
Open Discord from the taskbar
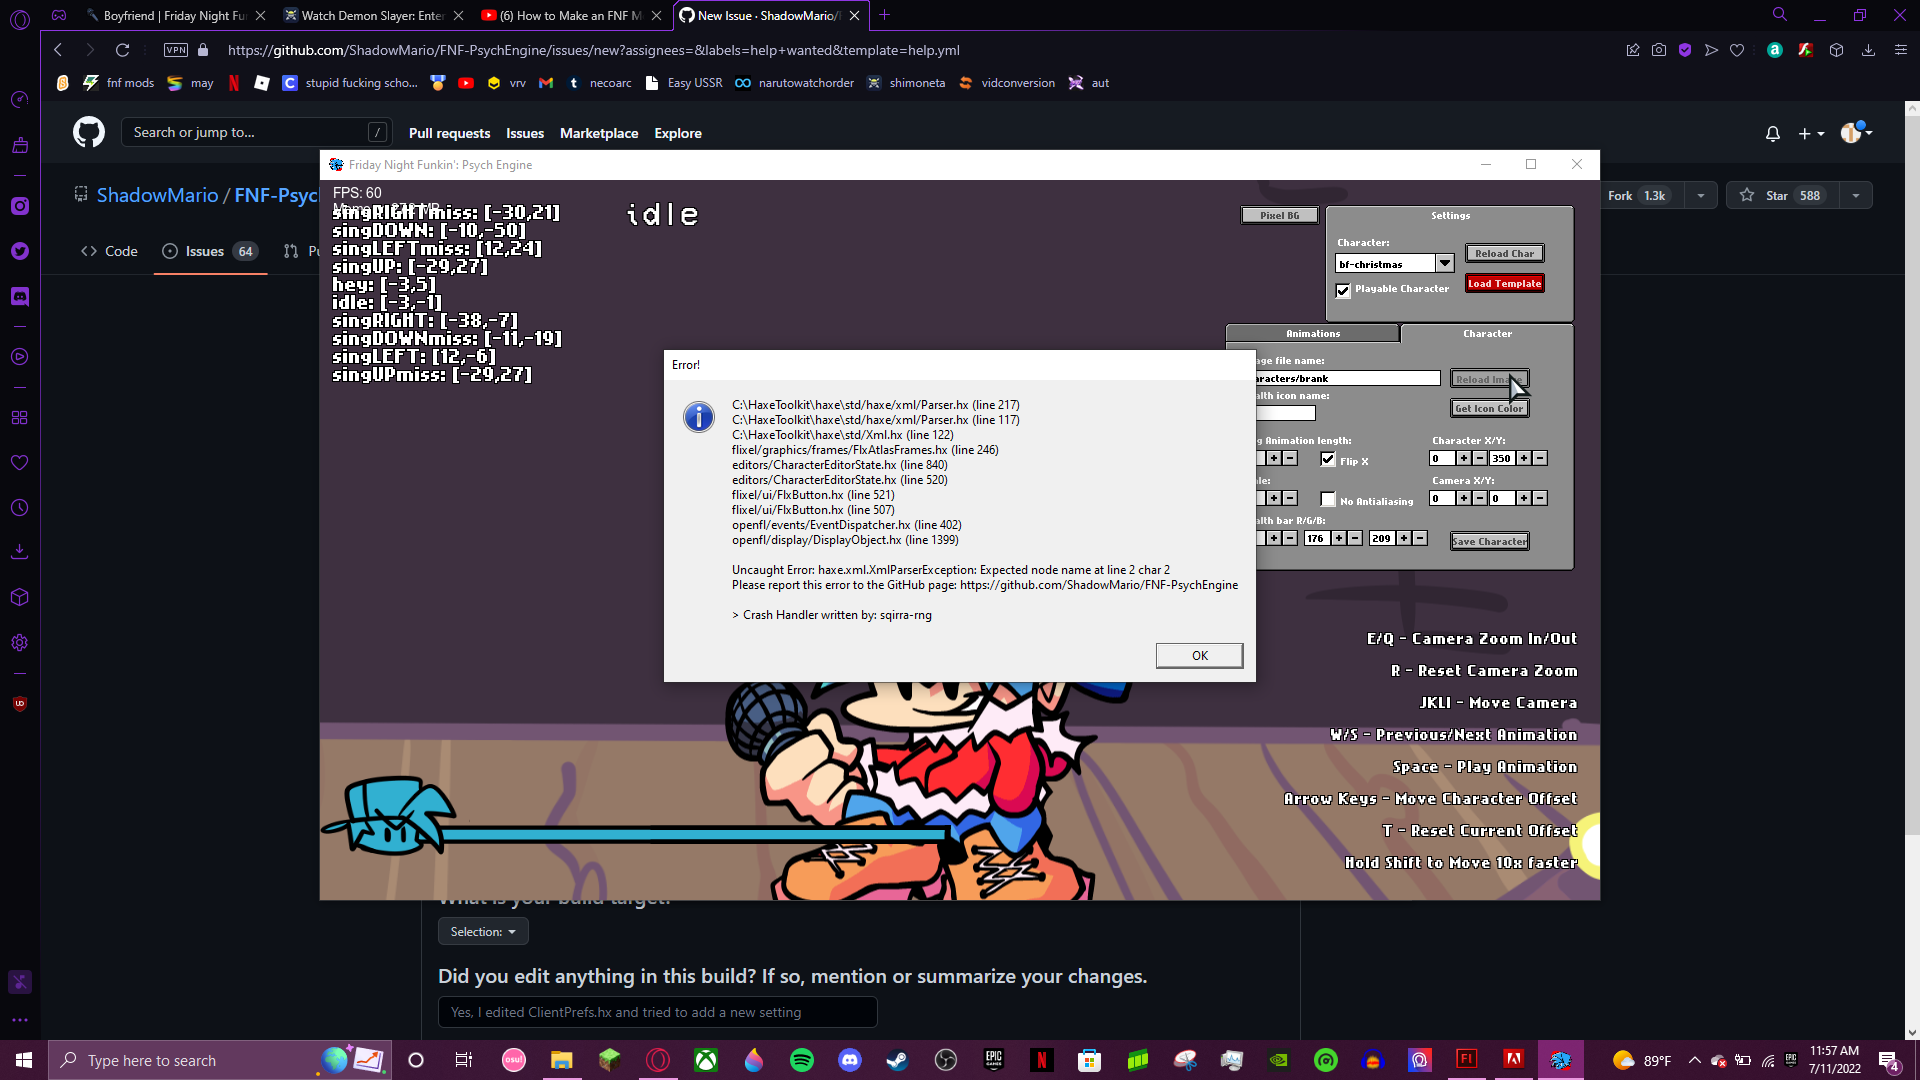click(x=850, y=1059)
